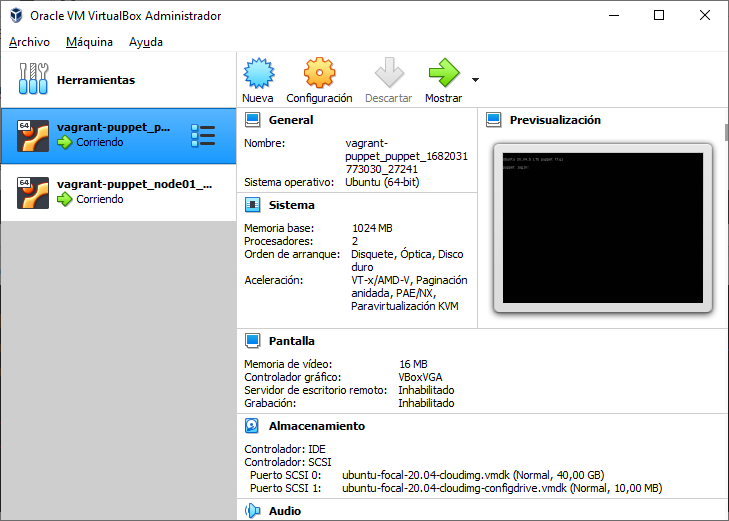Click the Herramientas label
729x521 pixels.
[x=96, y=80]
